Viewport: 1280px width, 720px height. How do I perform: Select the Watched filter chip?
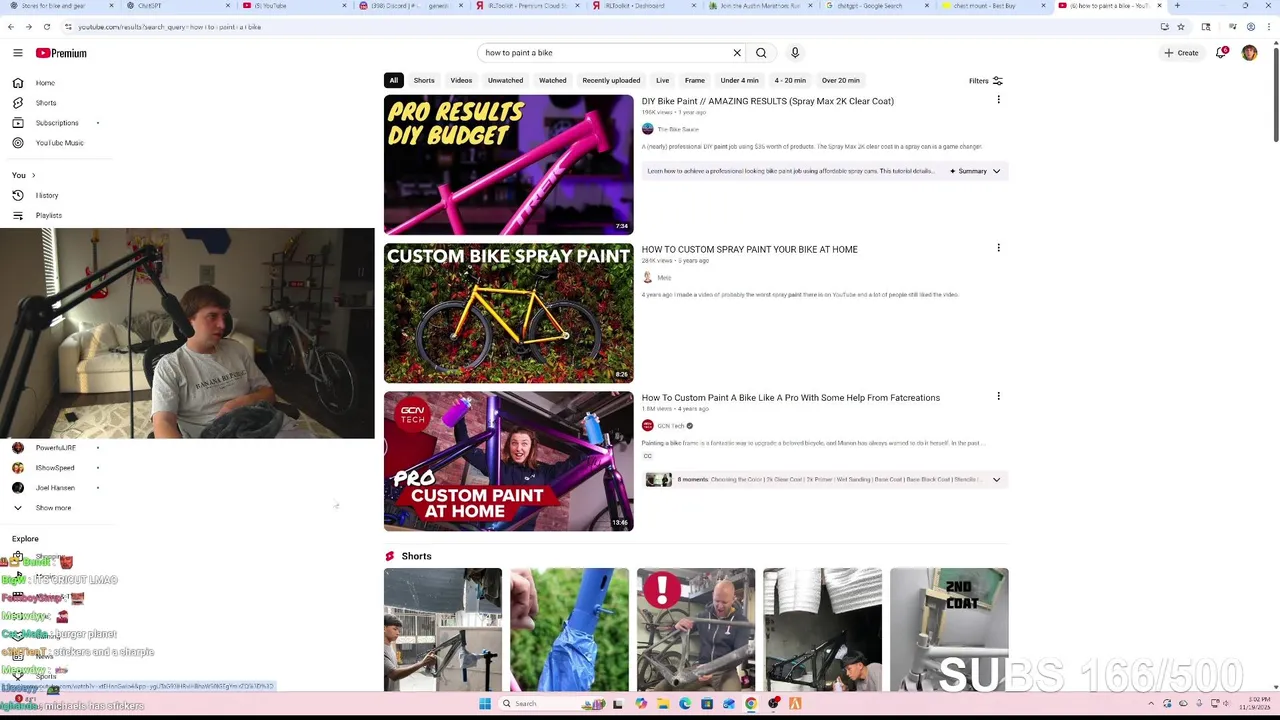[553, 80]
